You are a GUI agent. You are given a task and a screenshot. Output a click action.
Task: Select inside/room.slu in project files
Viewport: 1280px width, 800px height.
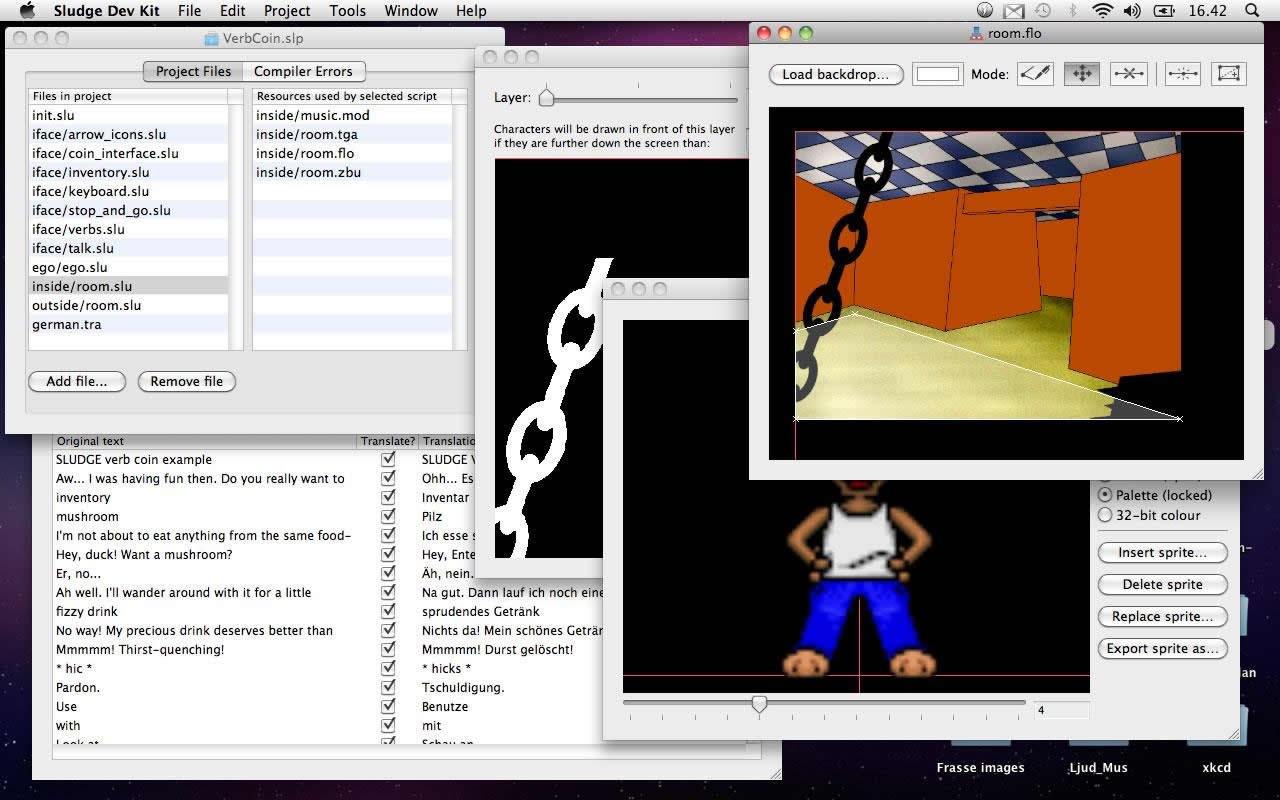click(x=129, y=286)
